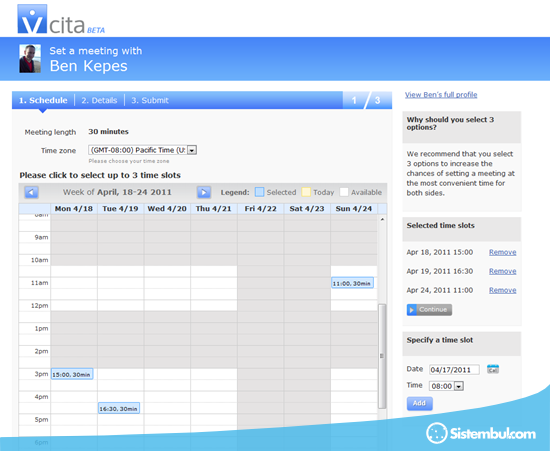Click the selected 15:00 30min slot on Monday
550x451 pixels.
tap(72, 374)
